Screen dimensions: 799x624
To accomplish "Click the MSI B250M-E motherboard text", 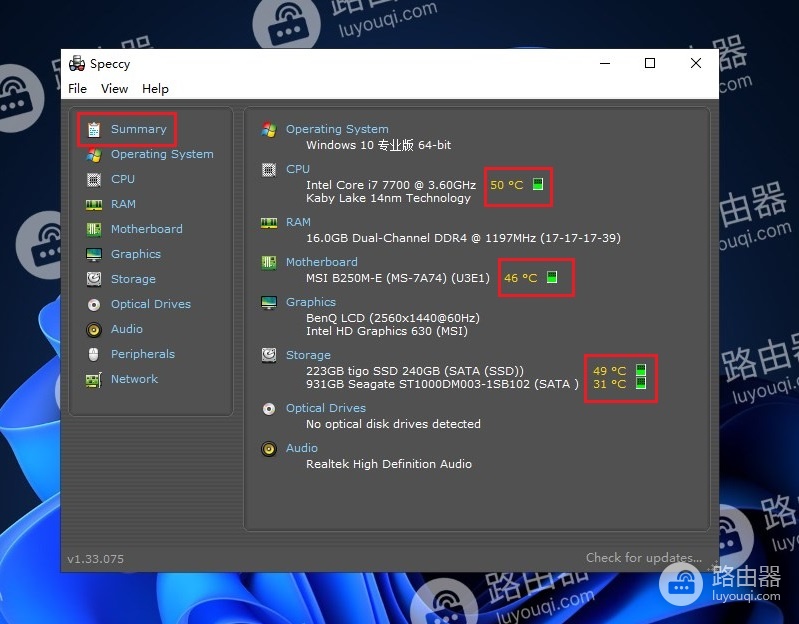I will tap(397, 278).
